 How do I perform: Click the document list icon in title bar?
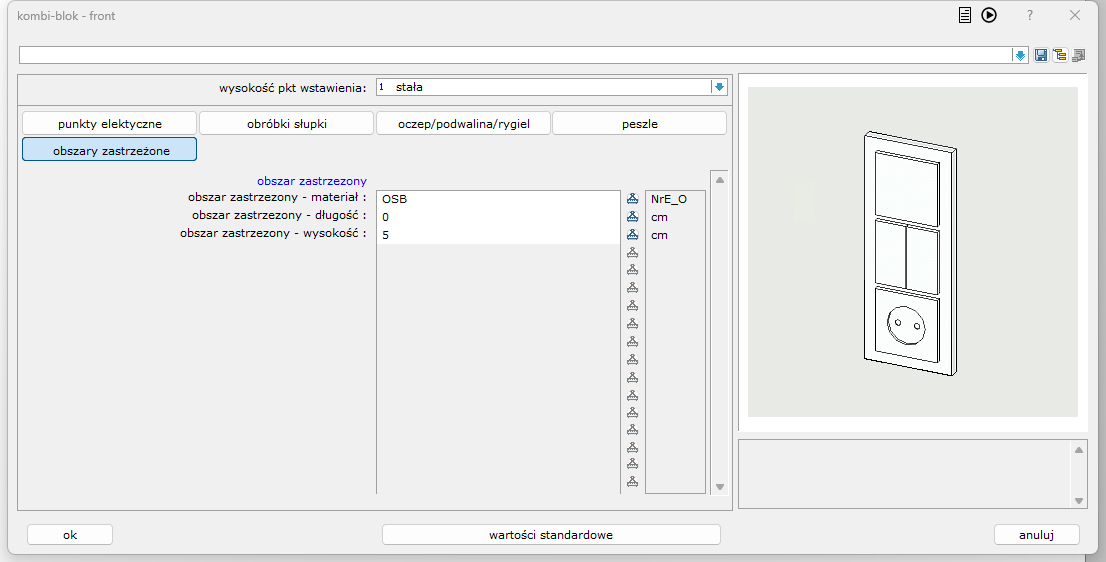click(x=965, y=15)
